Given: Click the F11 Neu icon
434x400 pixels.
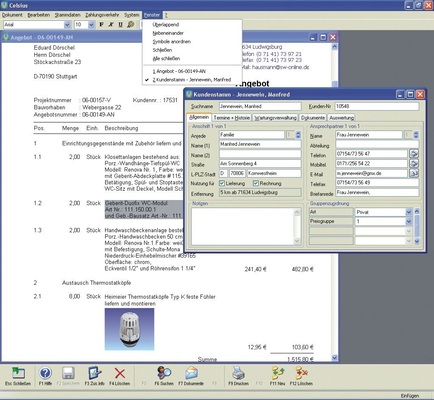Looking at the screenshot, I should (x=278, y=373).
